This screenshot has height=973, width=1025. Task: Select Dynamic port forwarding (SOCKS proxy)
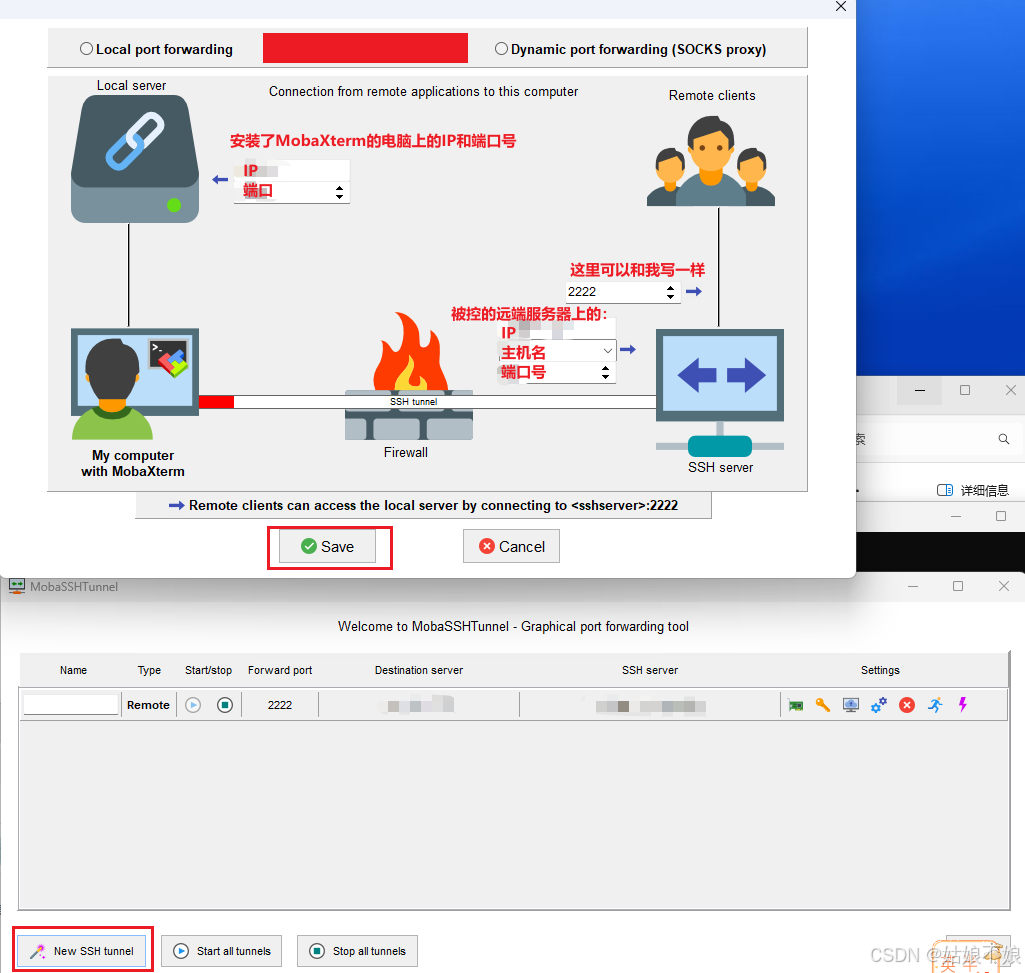pyautogui.click(x=501, y=49)
